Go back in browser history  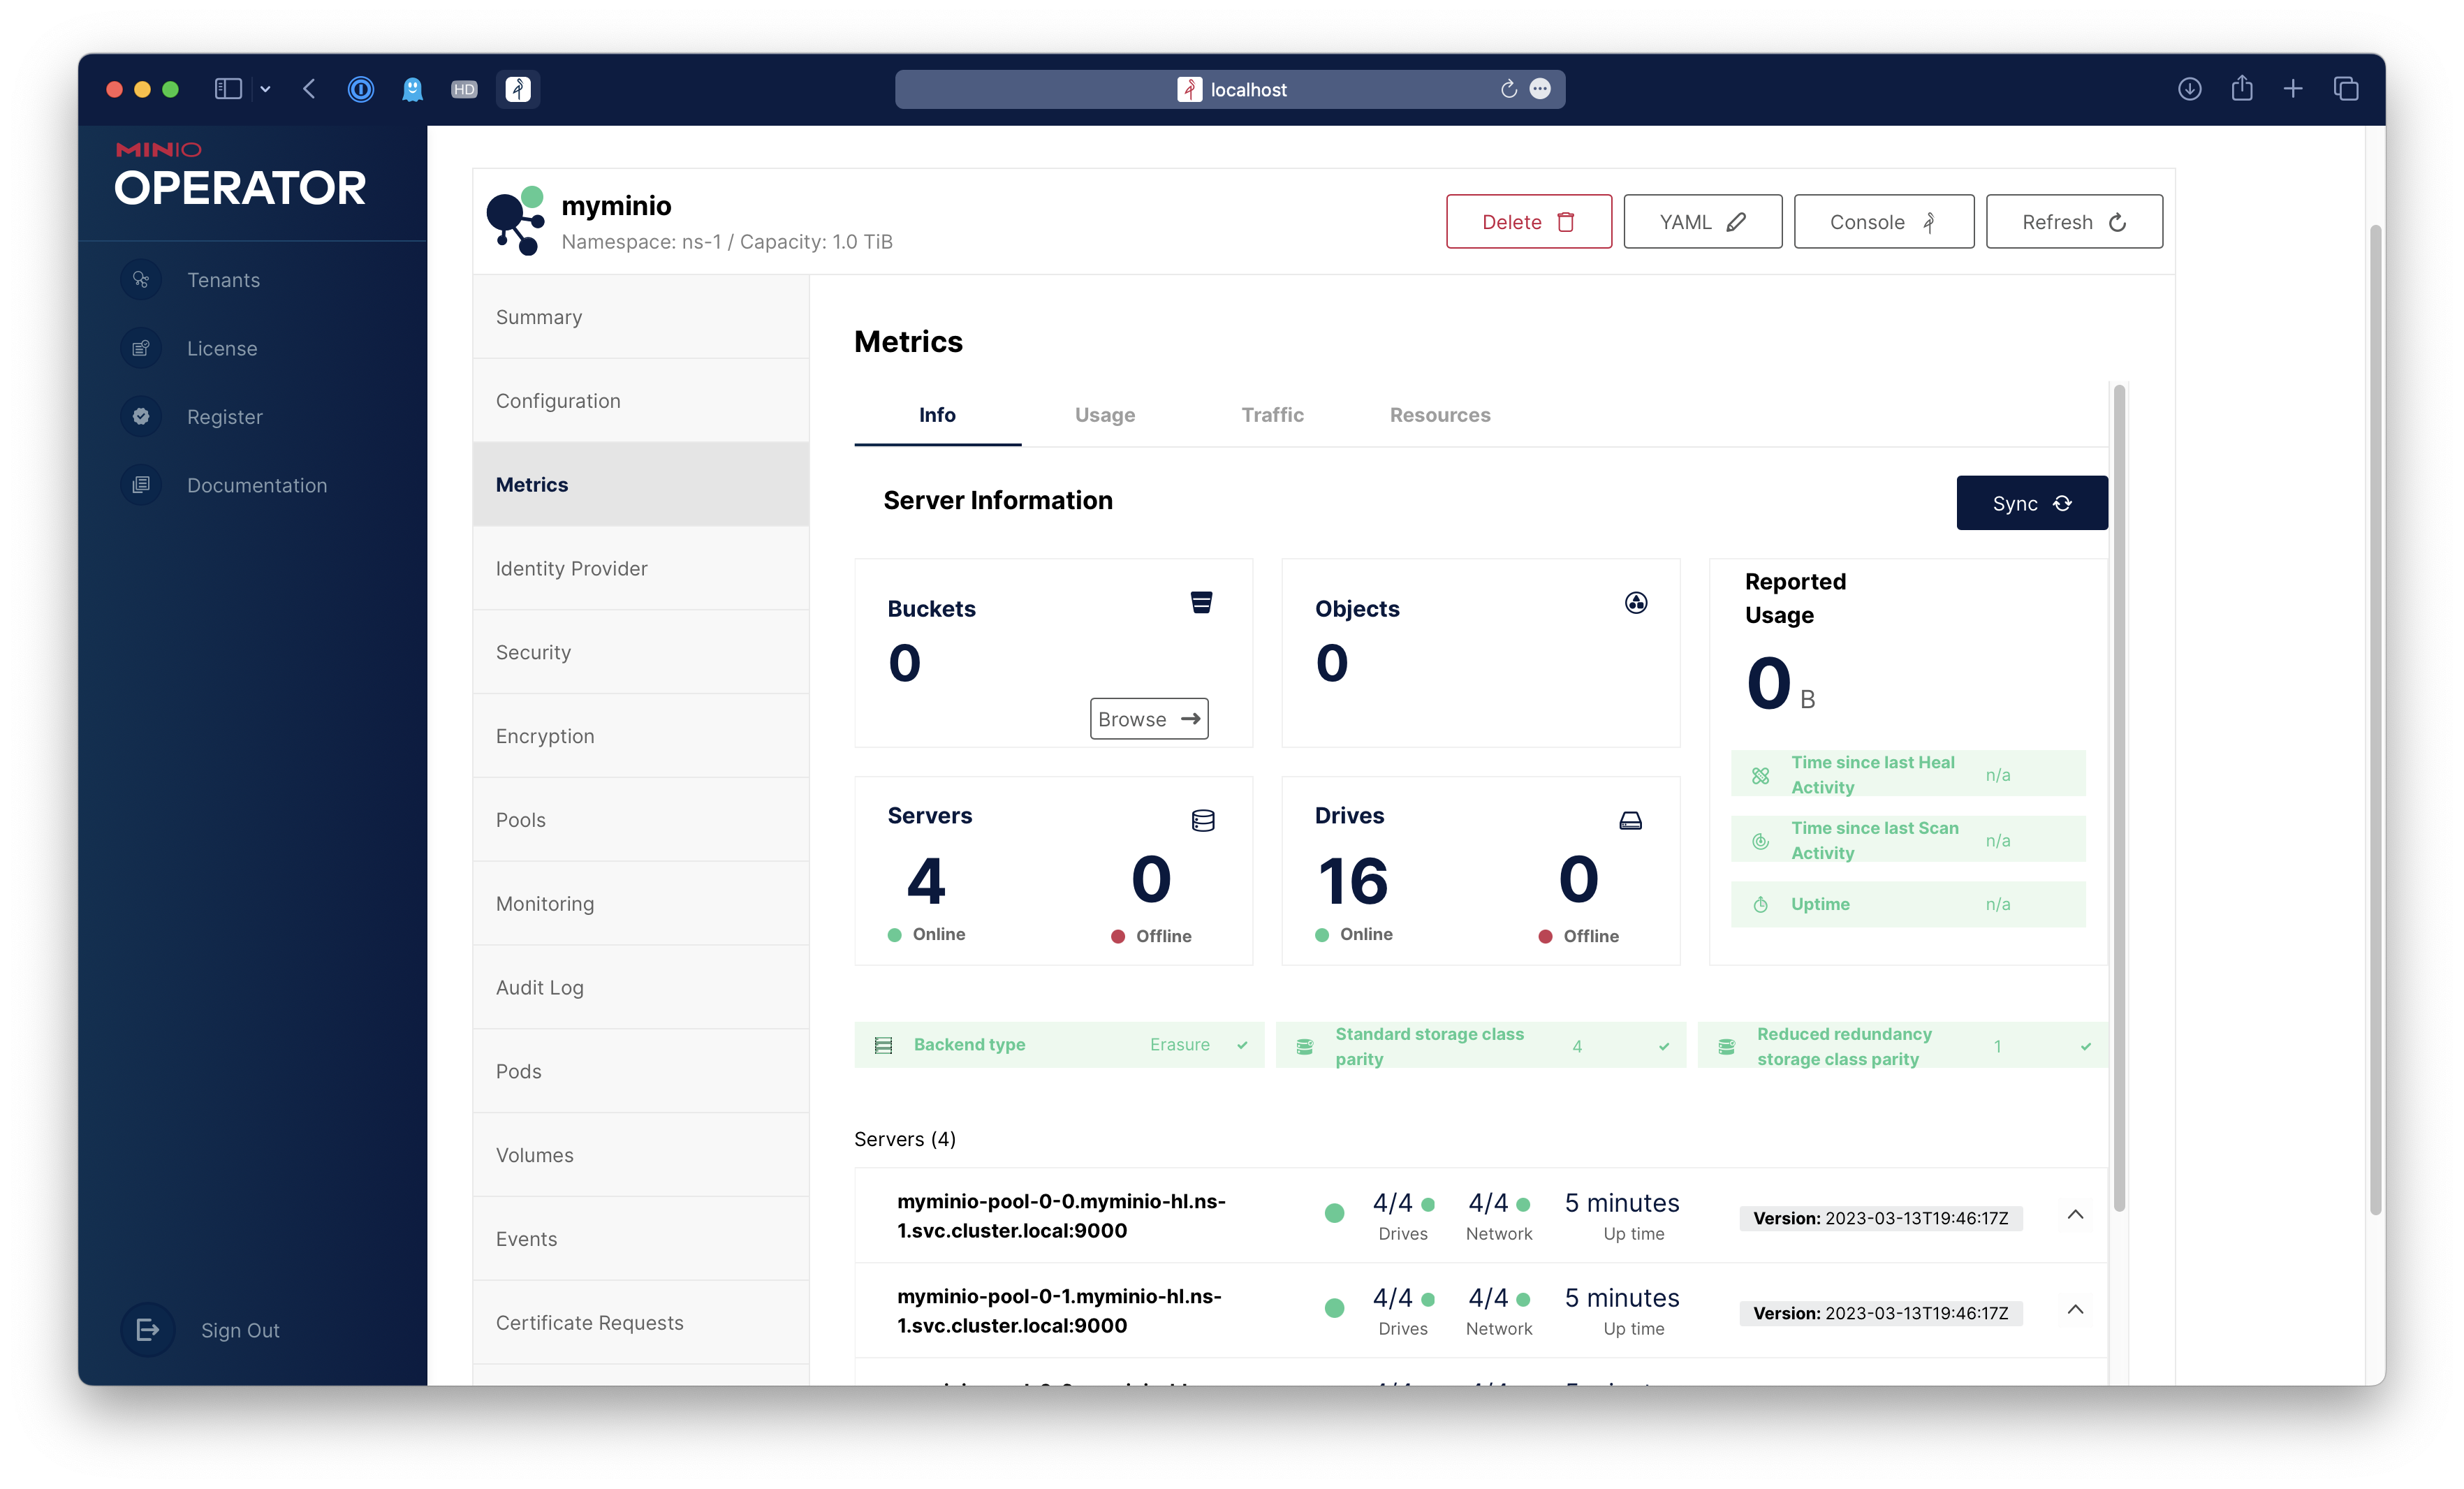click(309, 89)
